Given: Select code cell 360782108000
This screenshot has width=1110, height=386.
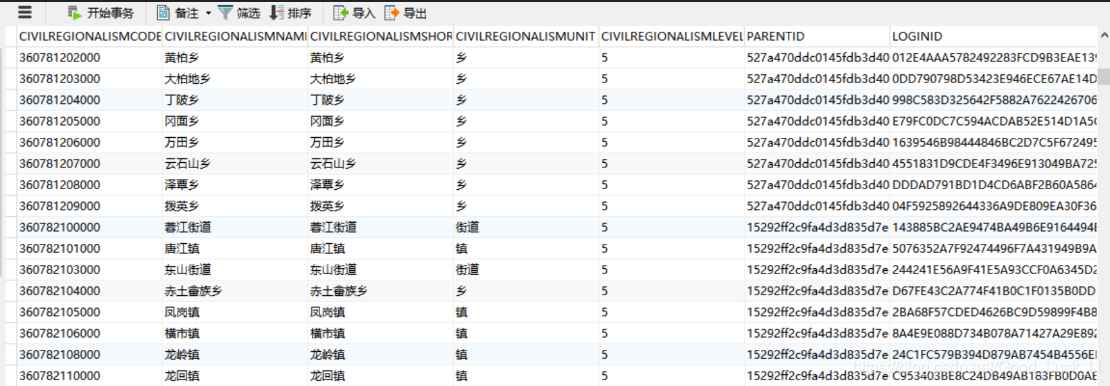Looking at the screenshot, I should 89,354.
